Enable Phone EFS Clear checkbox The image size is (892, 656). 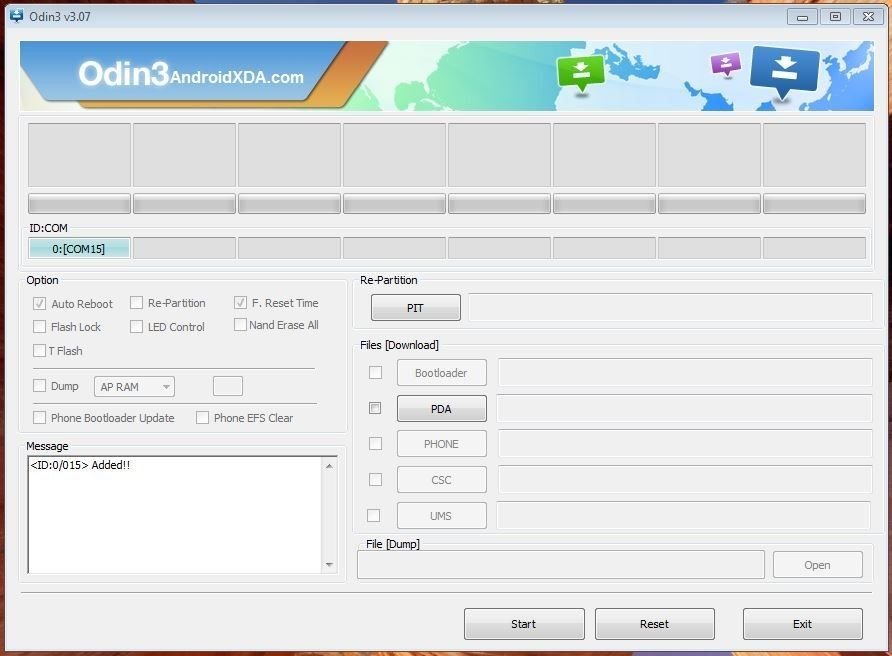click(x=202, y=418)
